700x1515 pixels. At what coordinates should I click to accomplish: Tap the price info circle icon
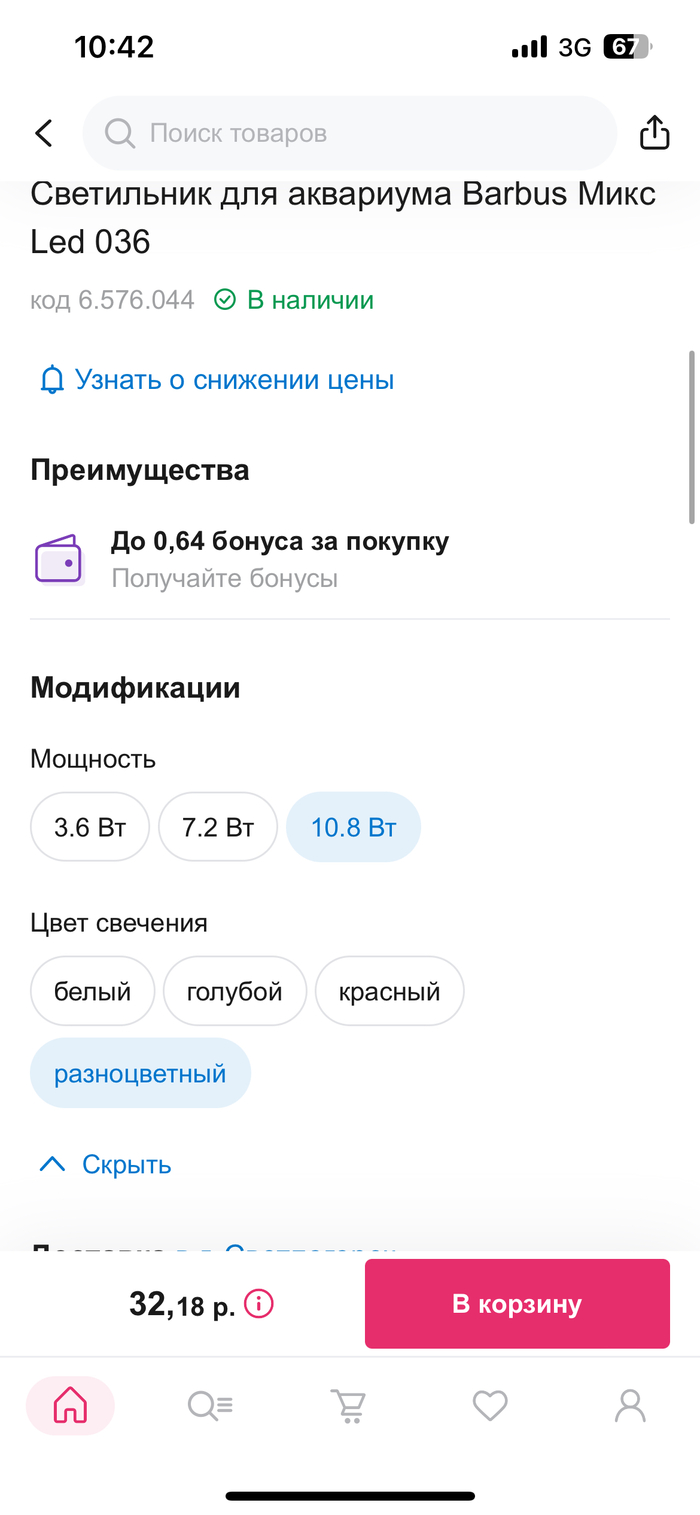coord(259,1304)
